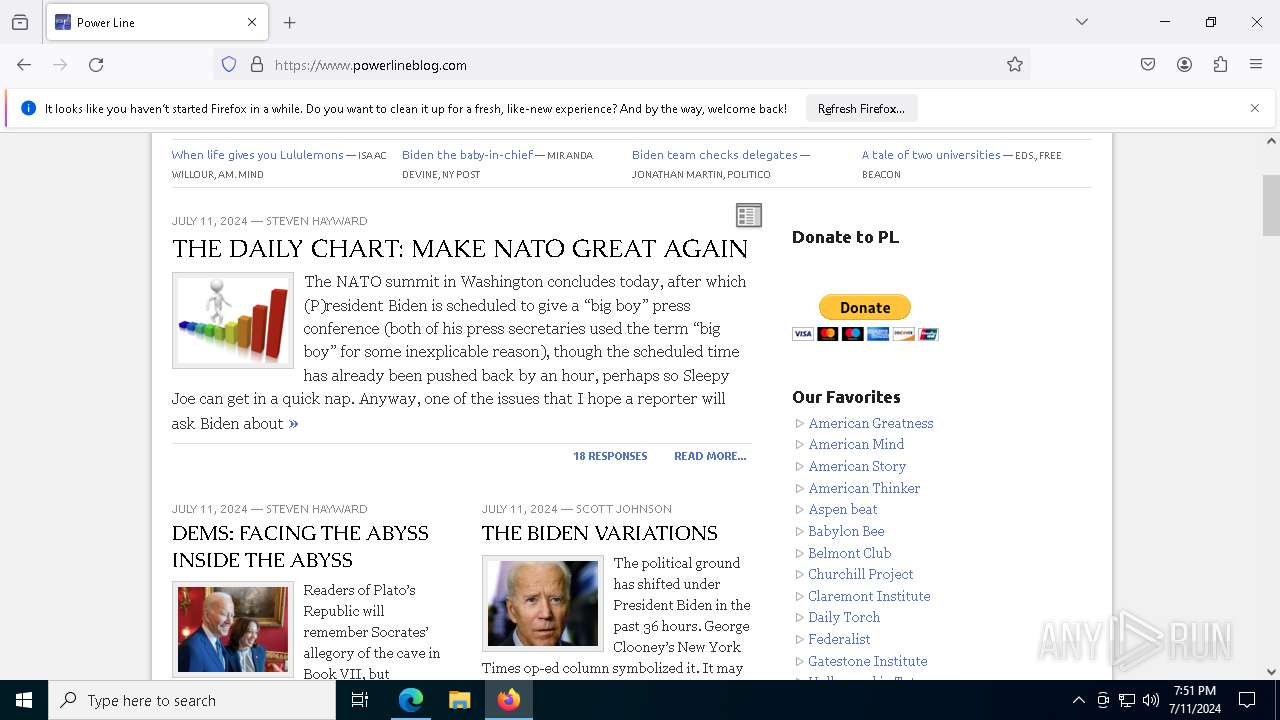Screen dimensions: 1280x720
Task: List all tabs dropdown arrow
Action: [x=1082, y=22]
